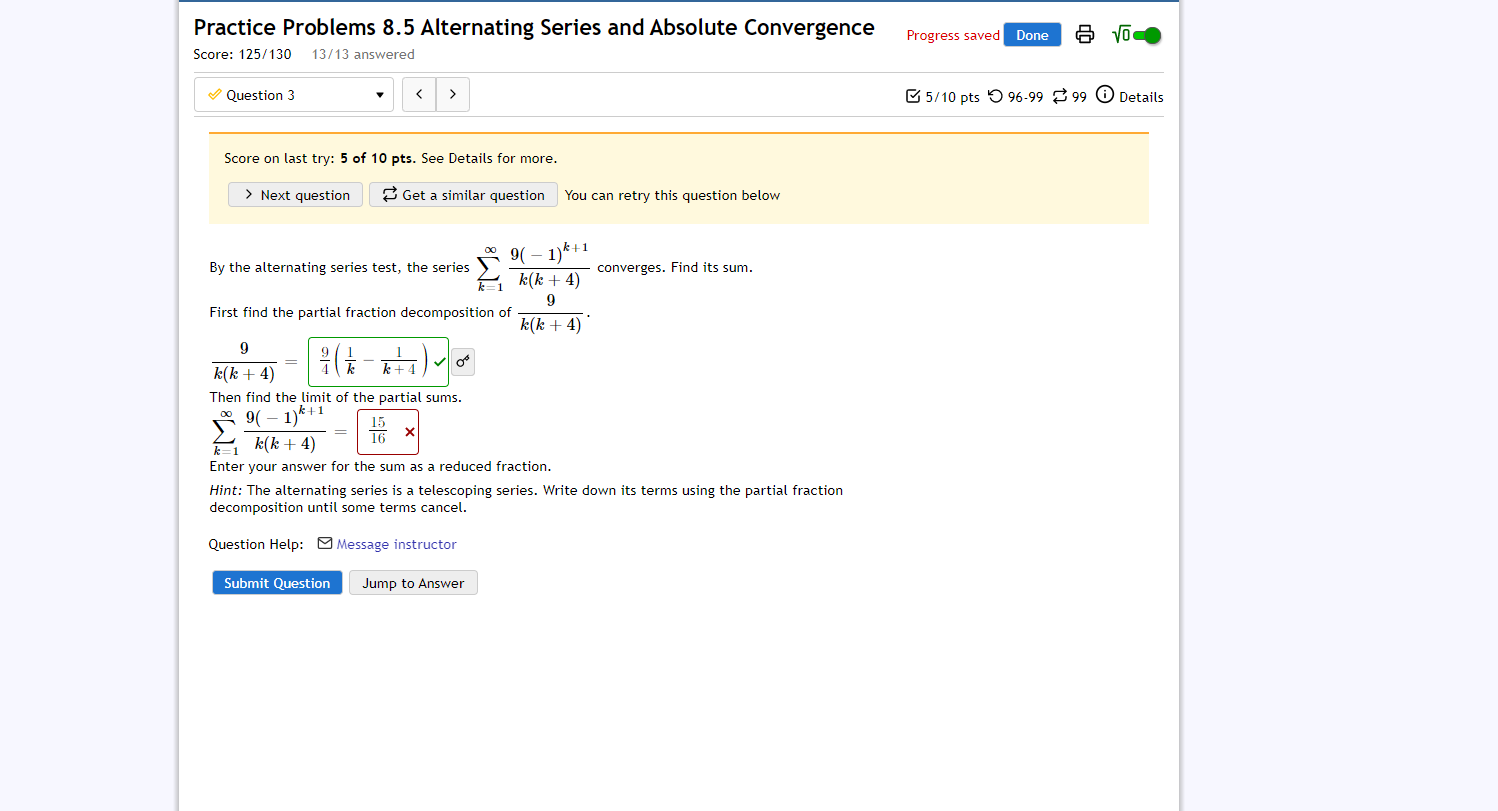Viewport: 1498px width, 811px height.
Task: Click the printer icon
Action: (x=1085, y=33)
